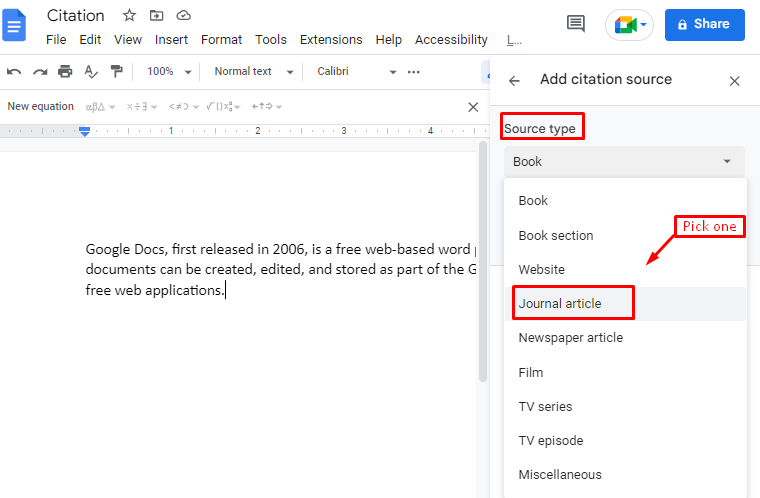Run spelling and grammar check
760x498 pixels.
91,72
